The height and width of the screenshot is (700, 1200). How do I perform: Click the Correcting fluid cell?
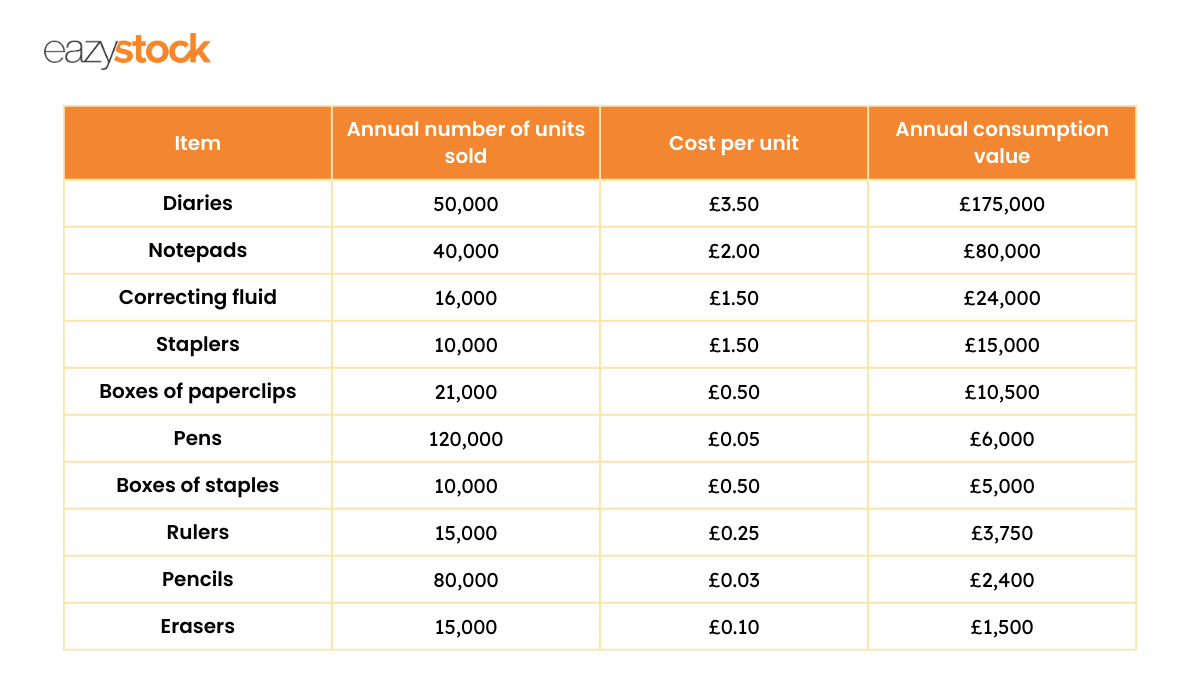pos(197,297)
